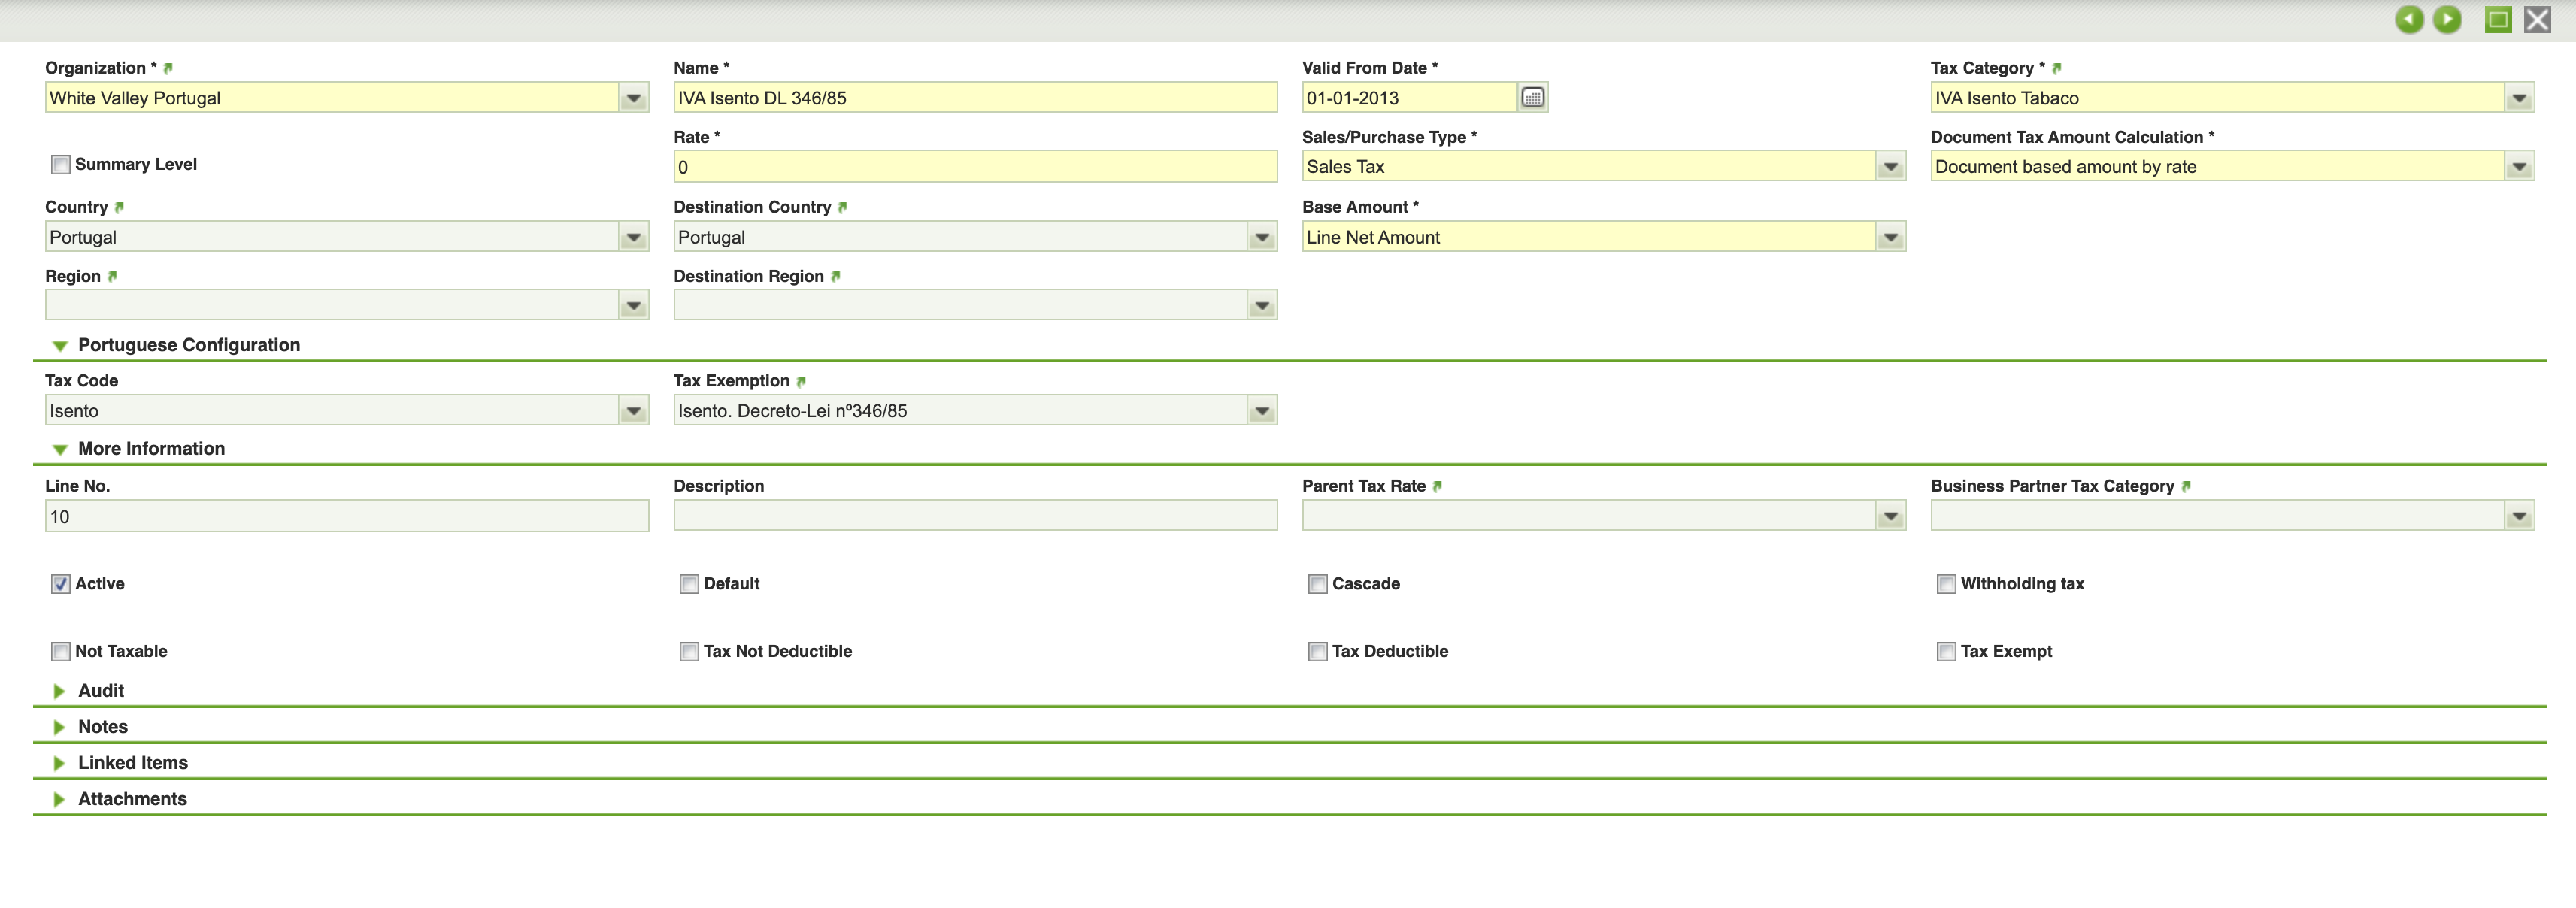Open the Base Amount dropdown list
This screenshot has height=908, width=2576.
(1890, 238)
